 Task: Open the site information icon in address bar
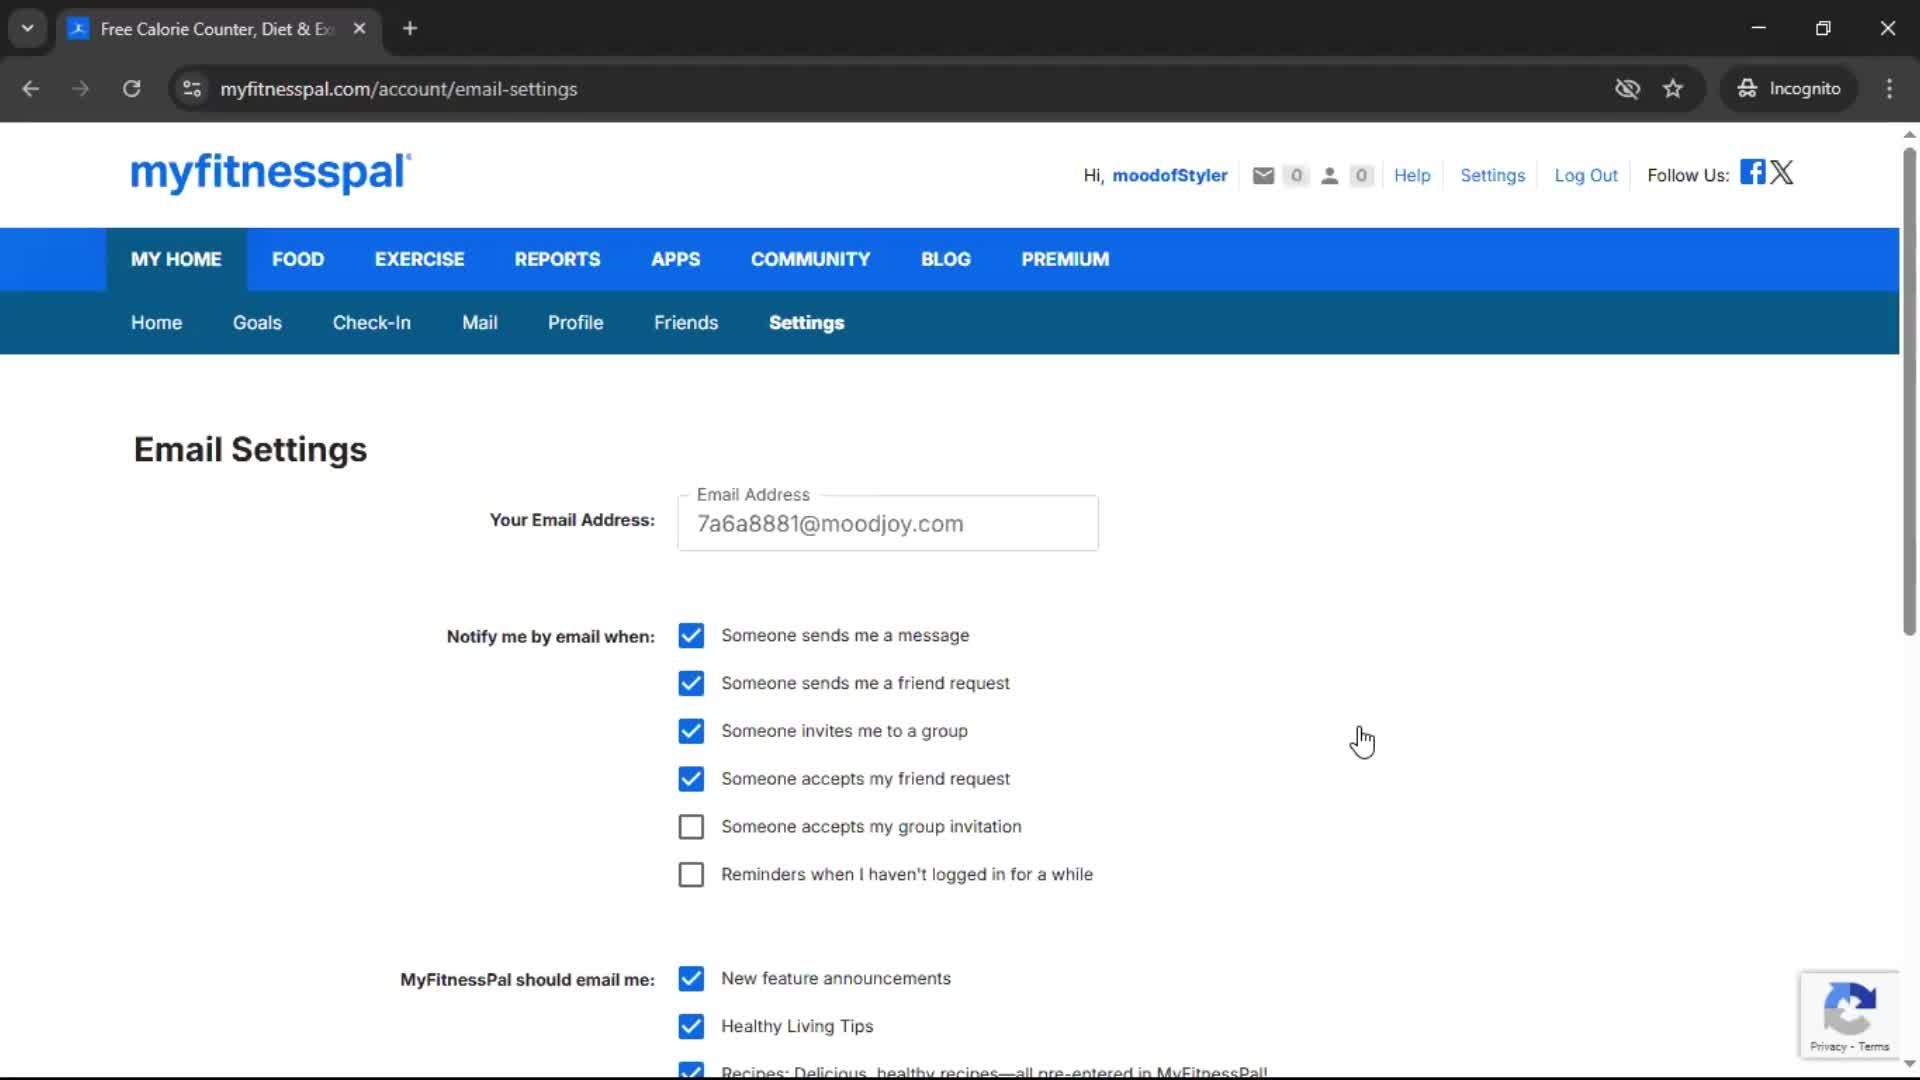(192, 89)
